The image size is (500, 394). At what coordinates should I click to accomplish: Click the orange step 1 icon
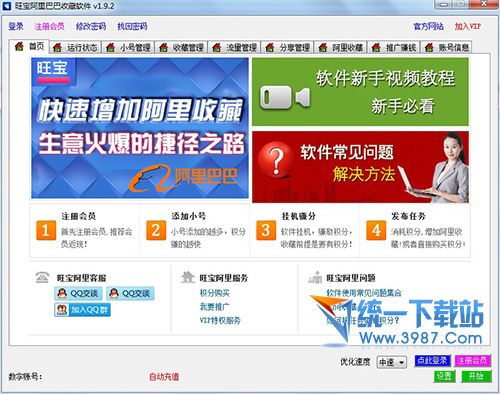(46, 230)
